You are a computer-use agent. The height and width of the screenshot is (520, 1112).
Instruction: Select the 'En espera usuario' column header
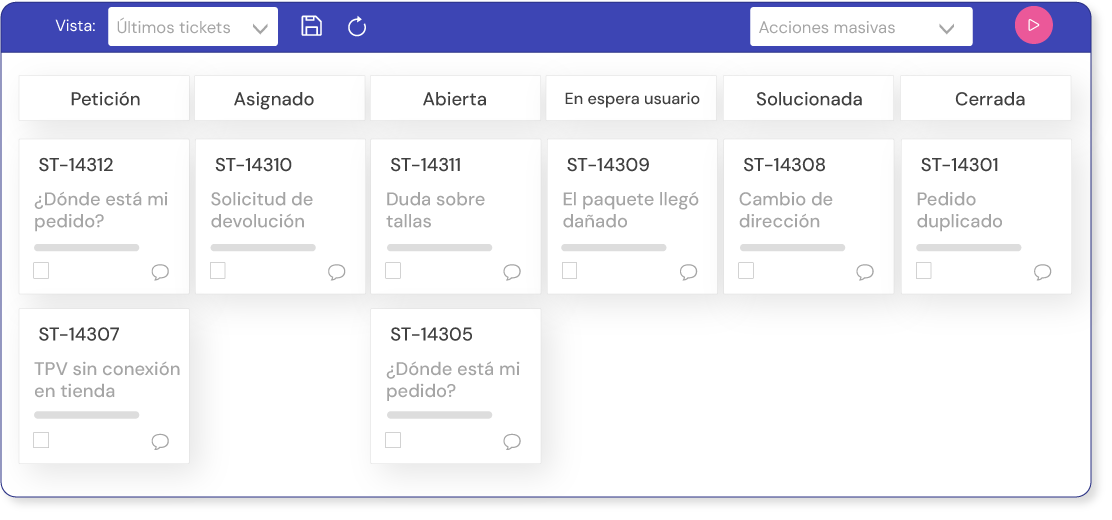632,99
